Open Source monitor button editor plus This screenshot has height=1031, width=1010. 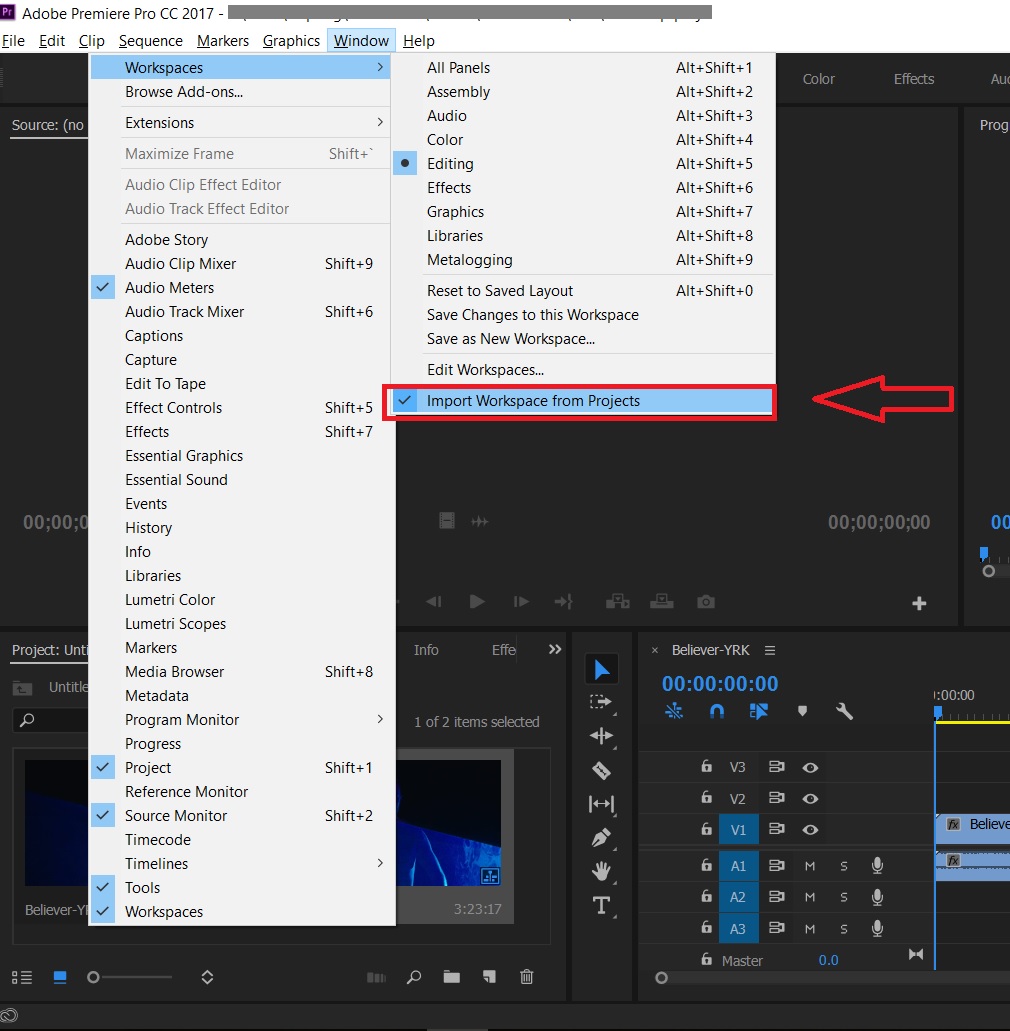point(919,603)
